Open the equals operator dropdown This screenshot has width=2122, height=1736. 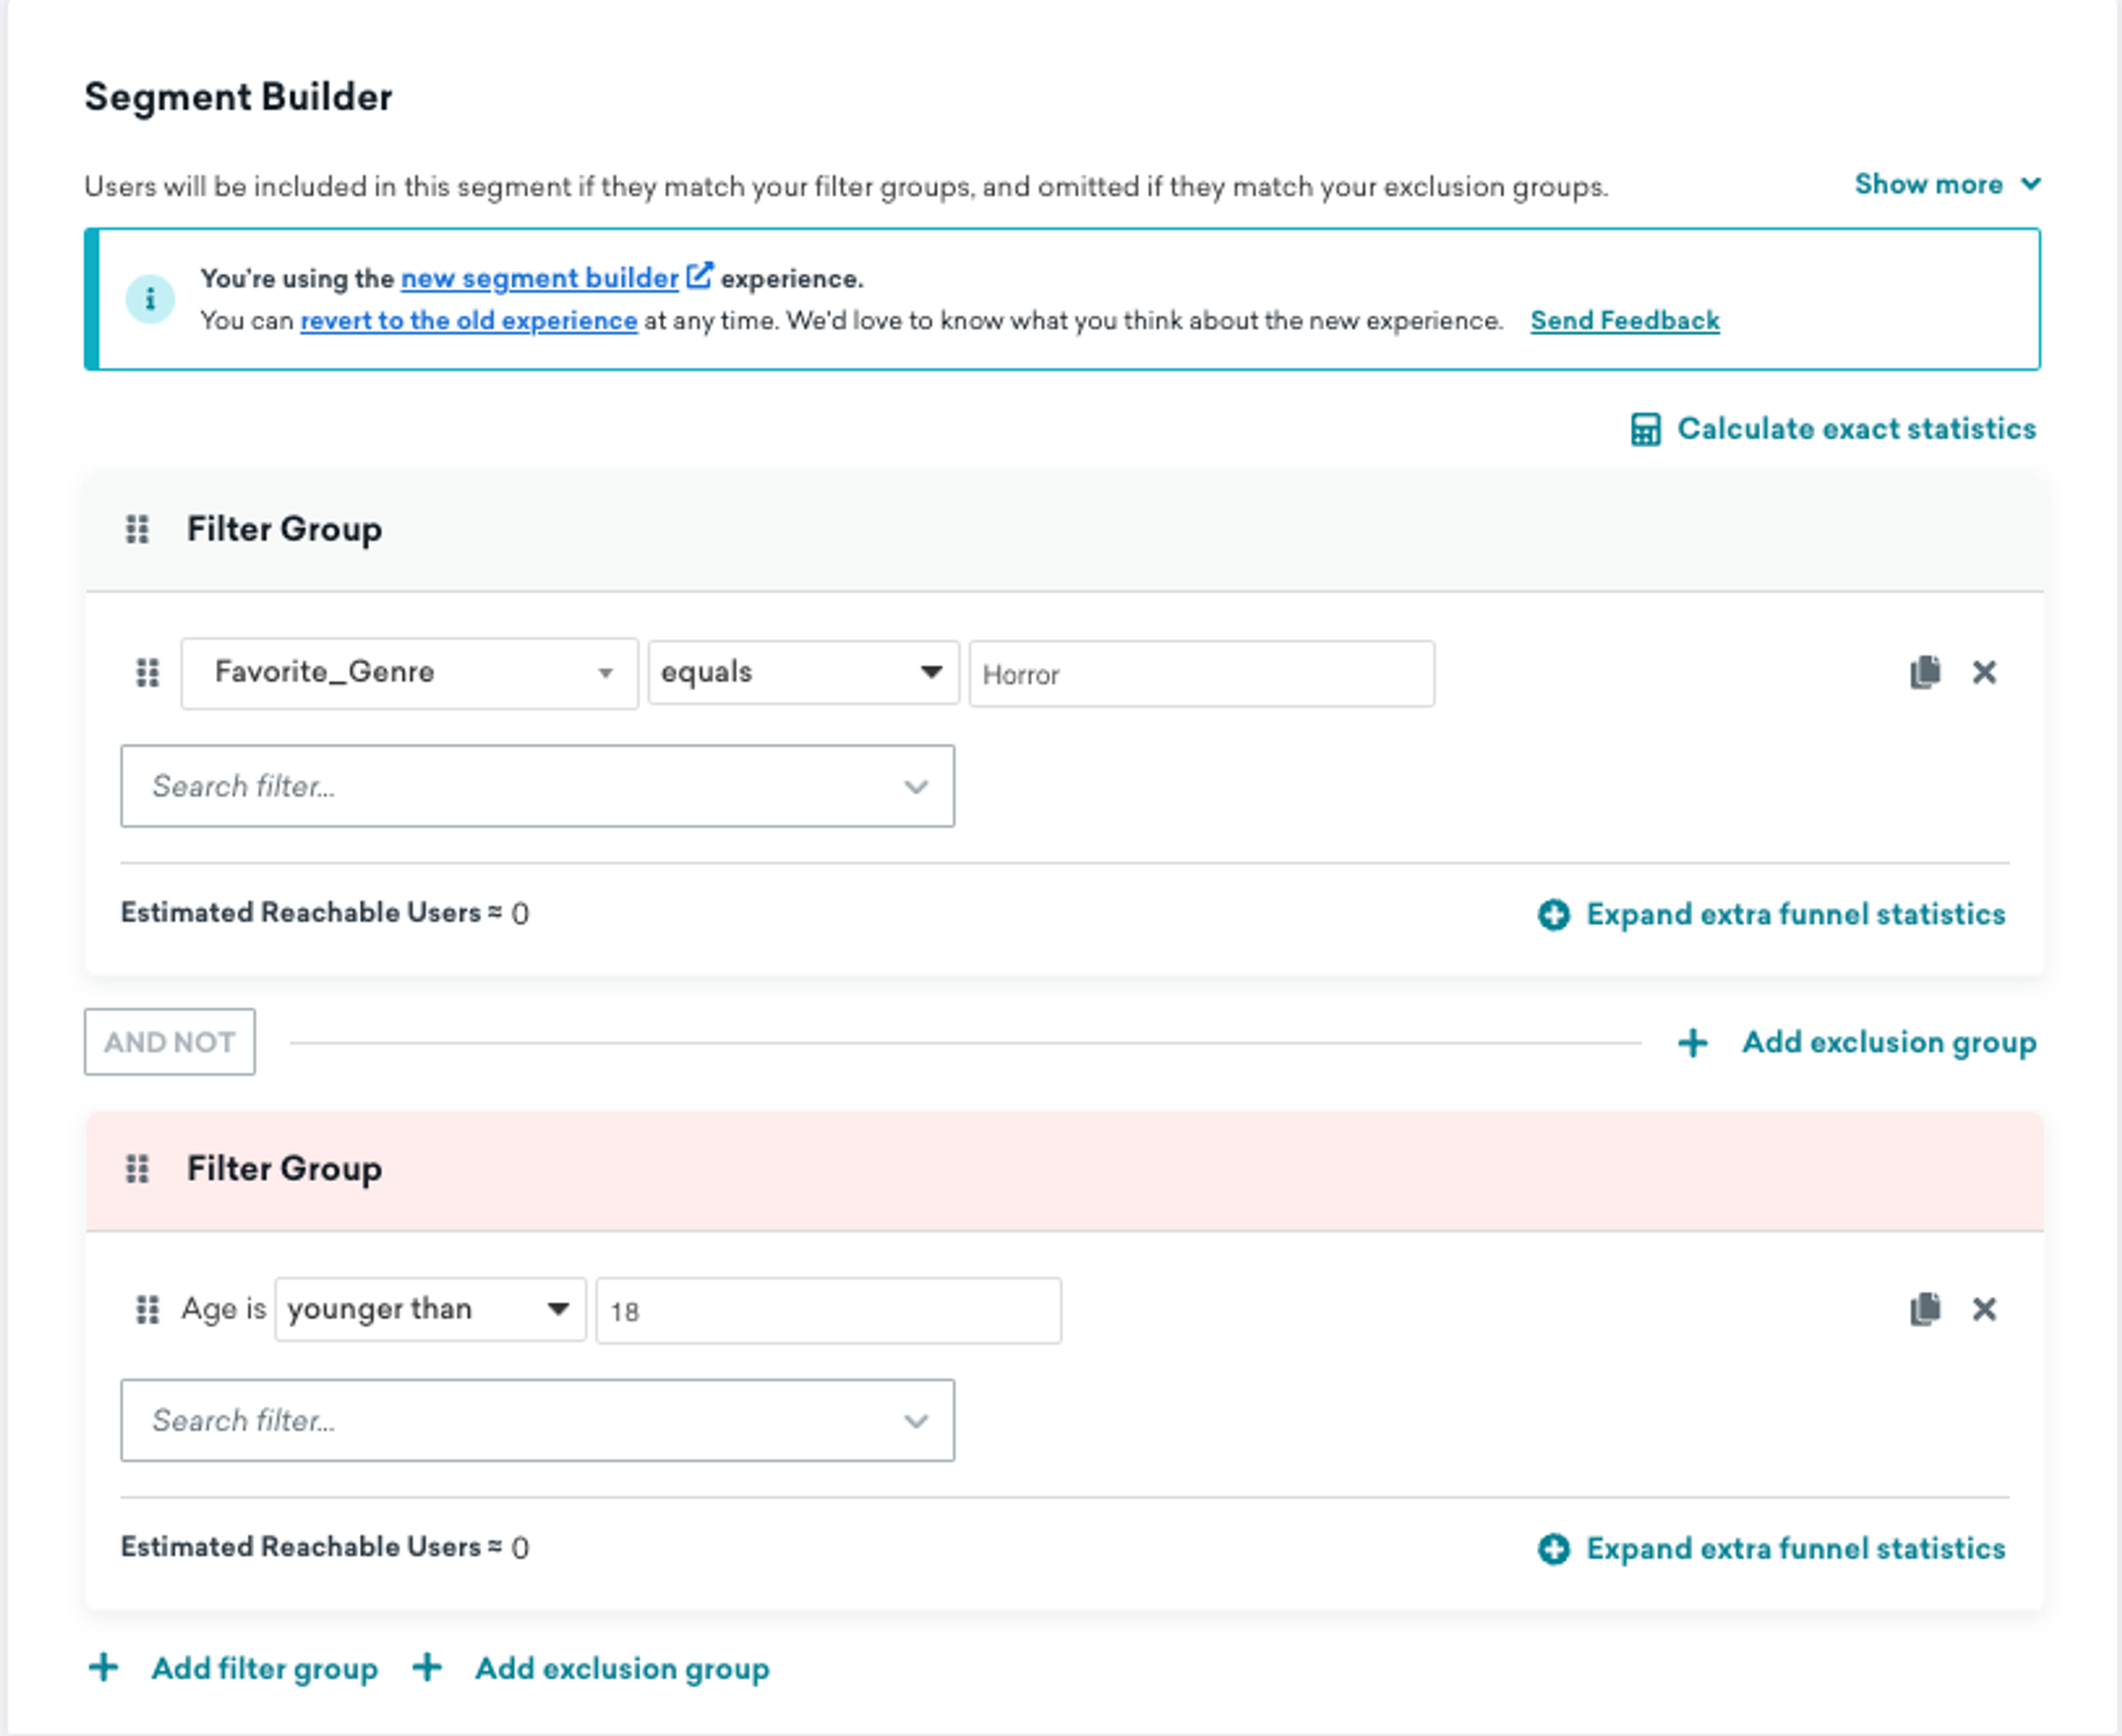click(x=803, y=673)
